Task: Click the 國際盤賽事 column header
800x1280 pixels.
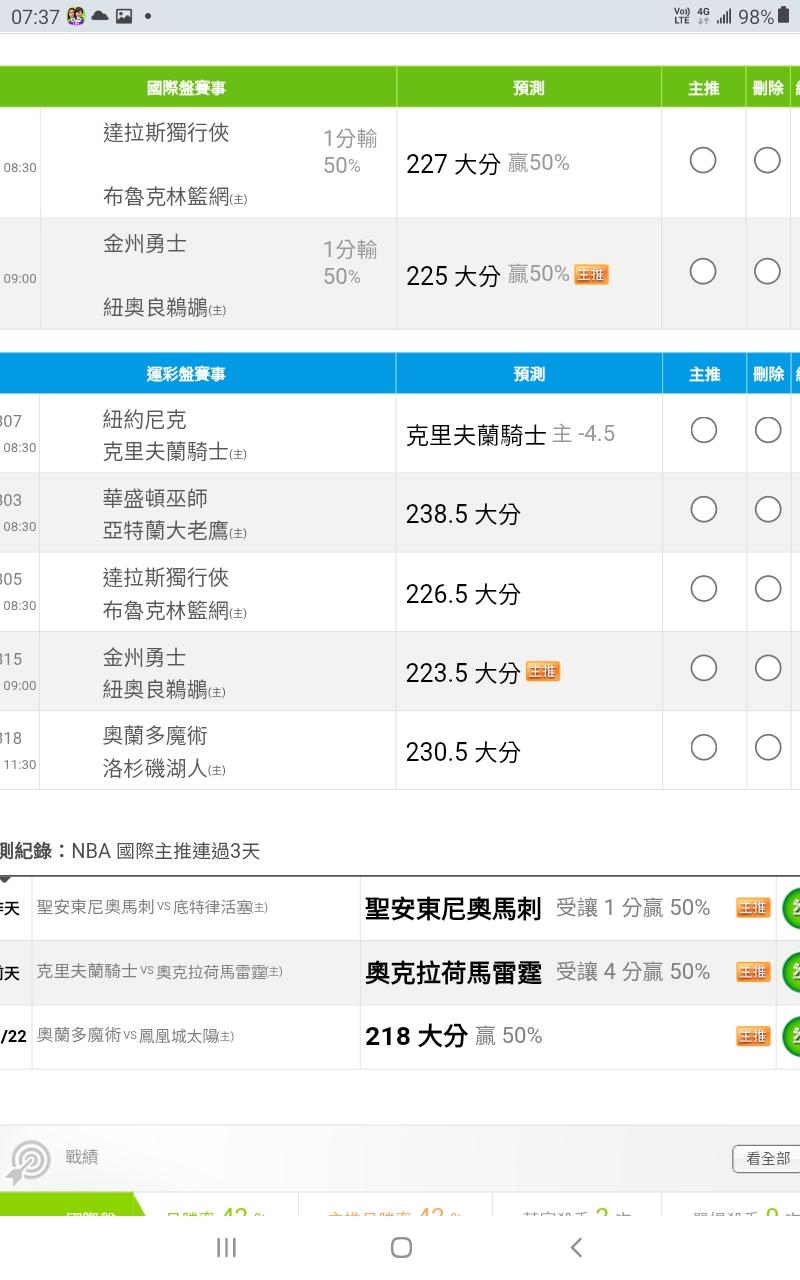Action: click(187, 88)
